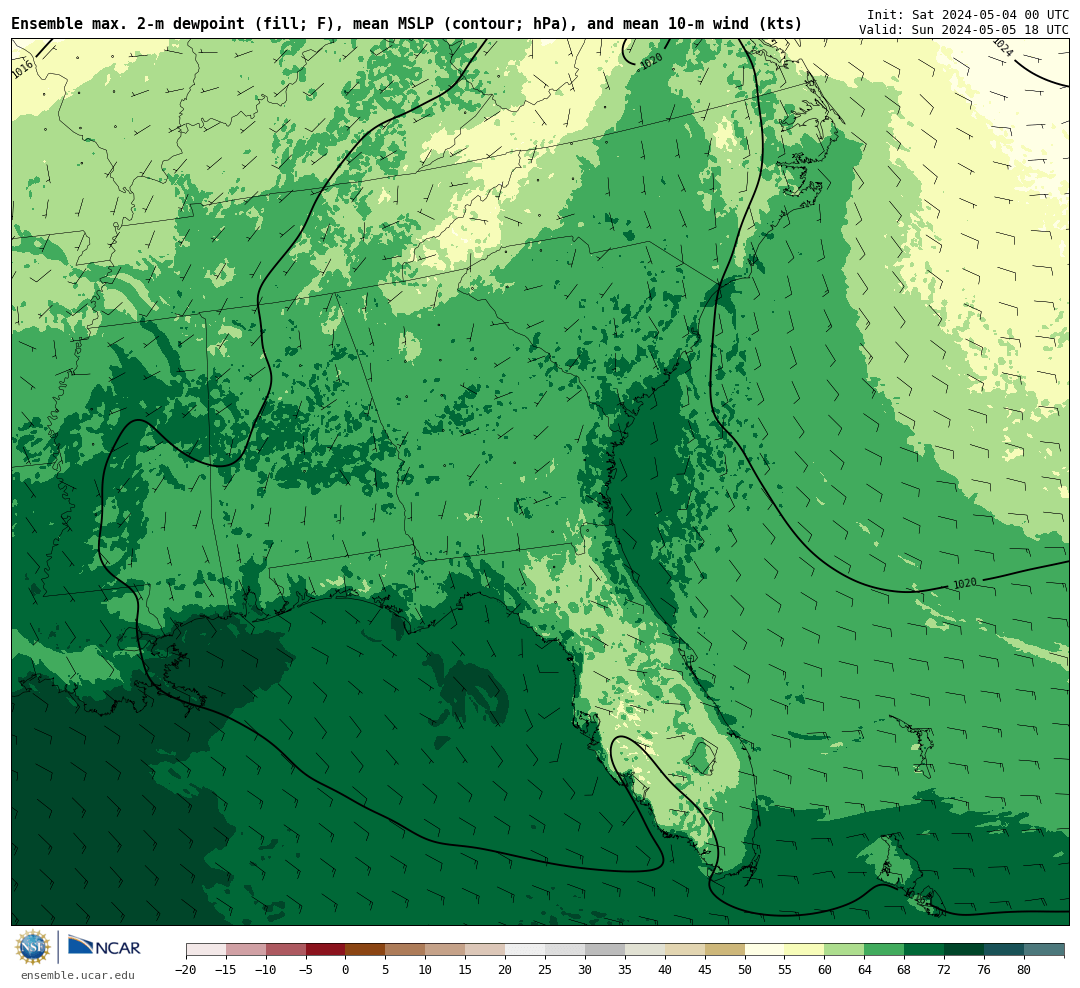The image size is (1080, 988).
Task: Pick the teal swatch between 76 and 80
Action: click(x=1005, y=950)
